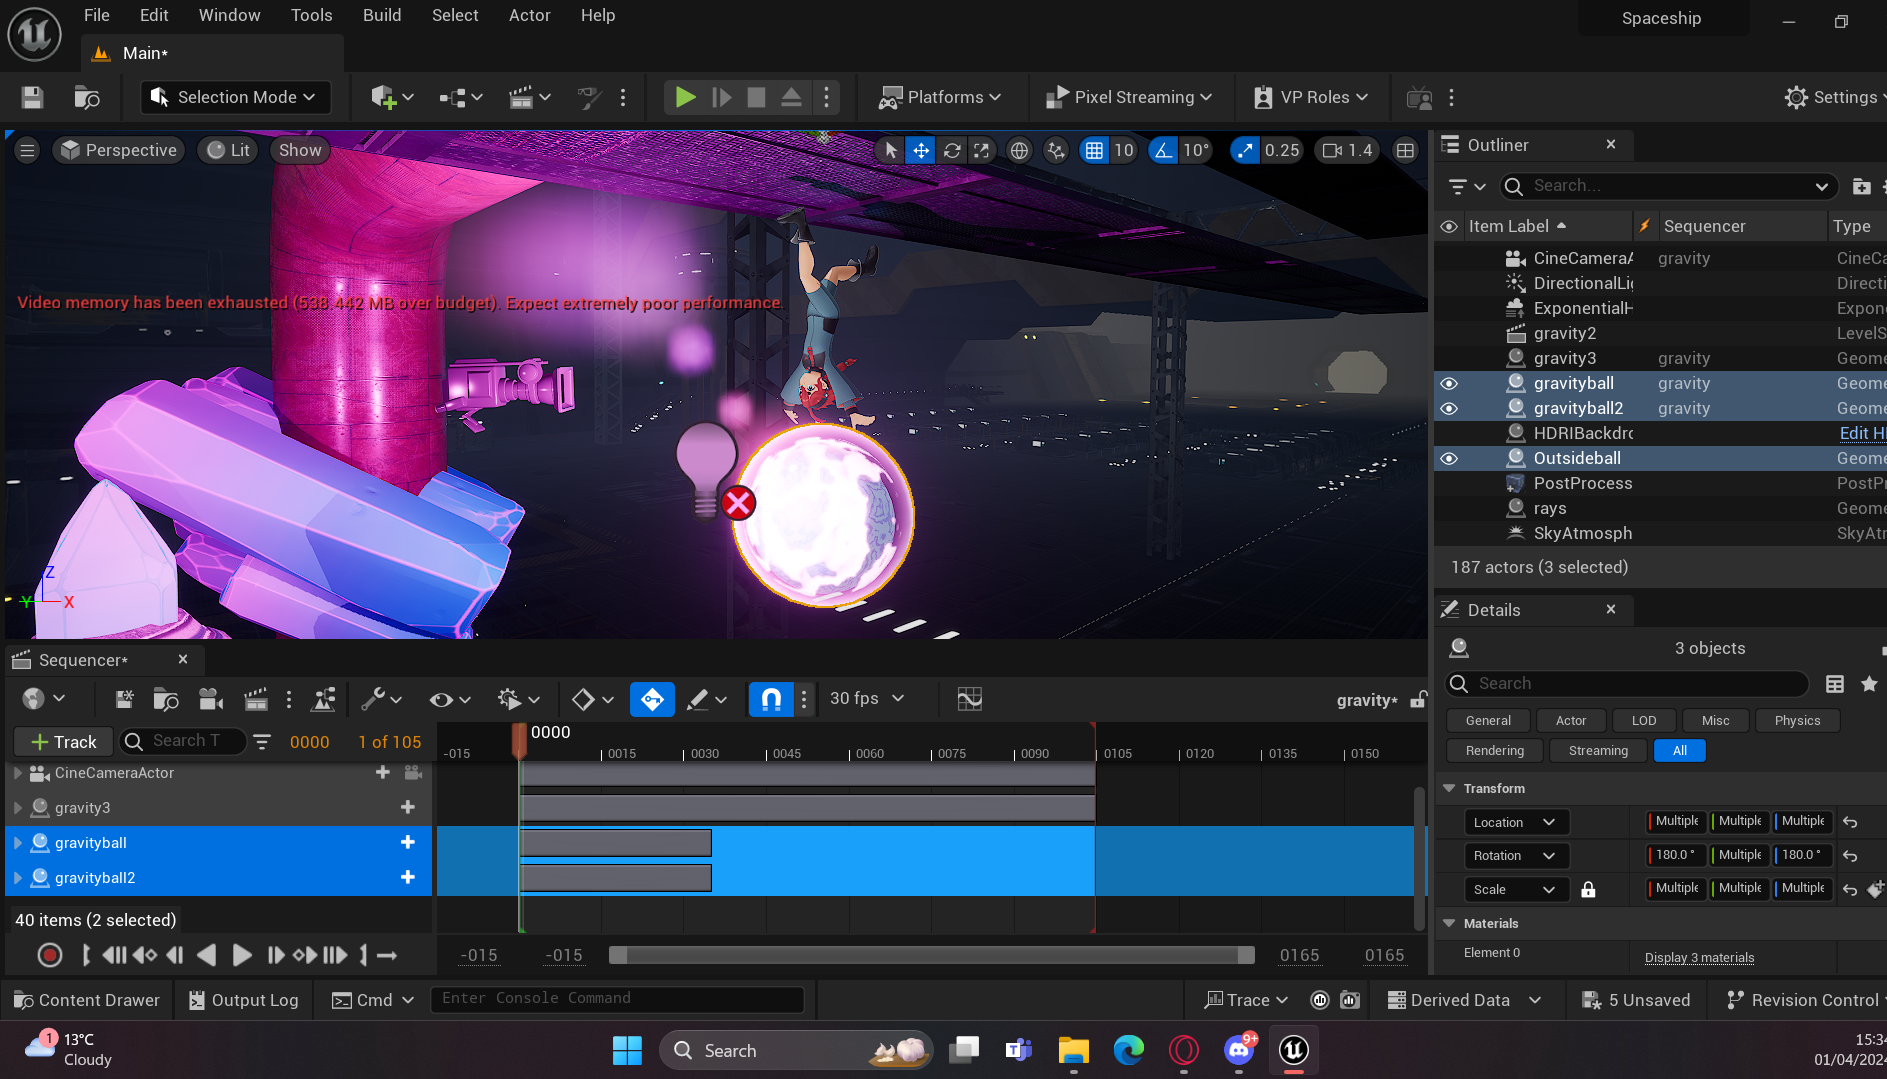Open the Sequencer 30 fps frame rate dropdown
Viewport: 1887px width, 1079px height.
point(866,699)
